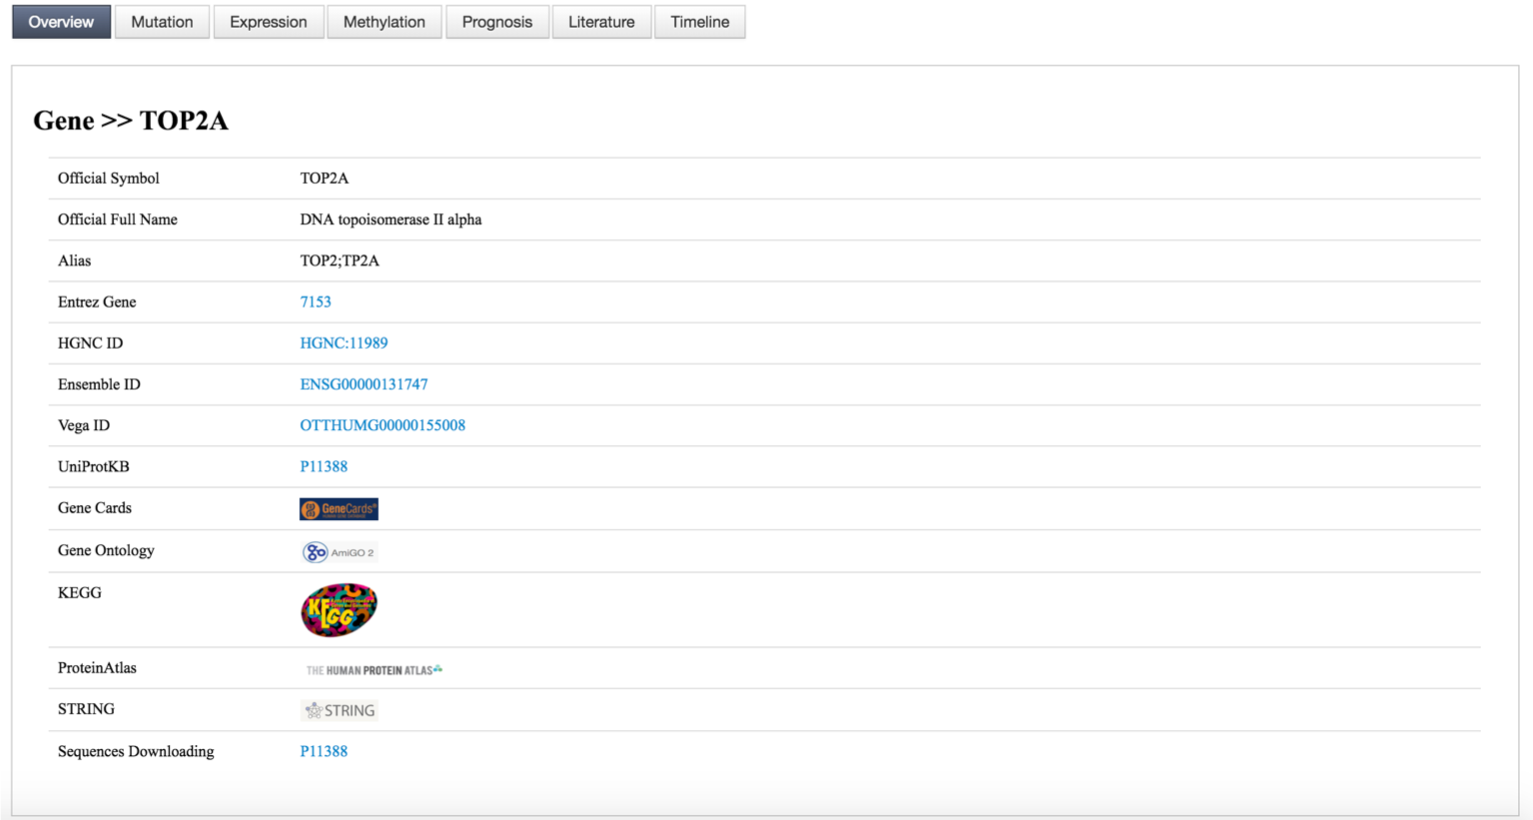Image resolution: width=1533 pixels, height=820 pixels.
Task: View the Literature tab
Action: (x=601, y=22)
